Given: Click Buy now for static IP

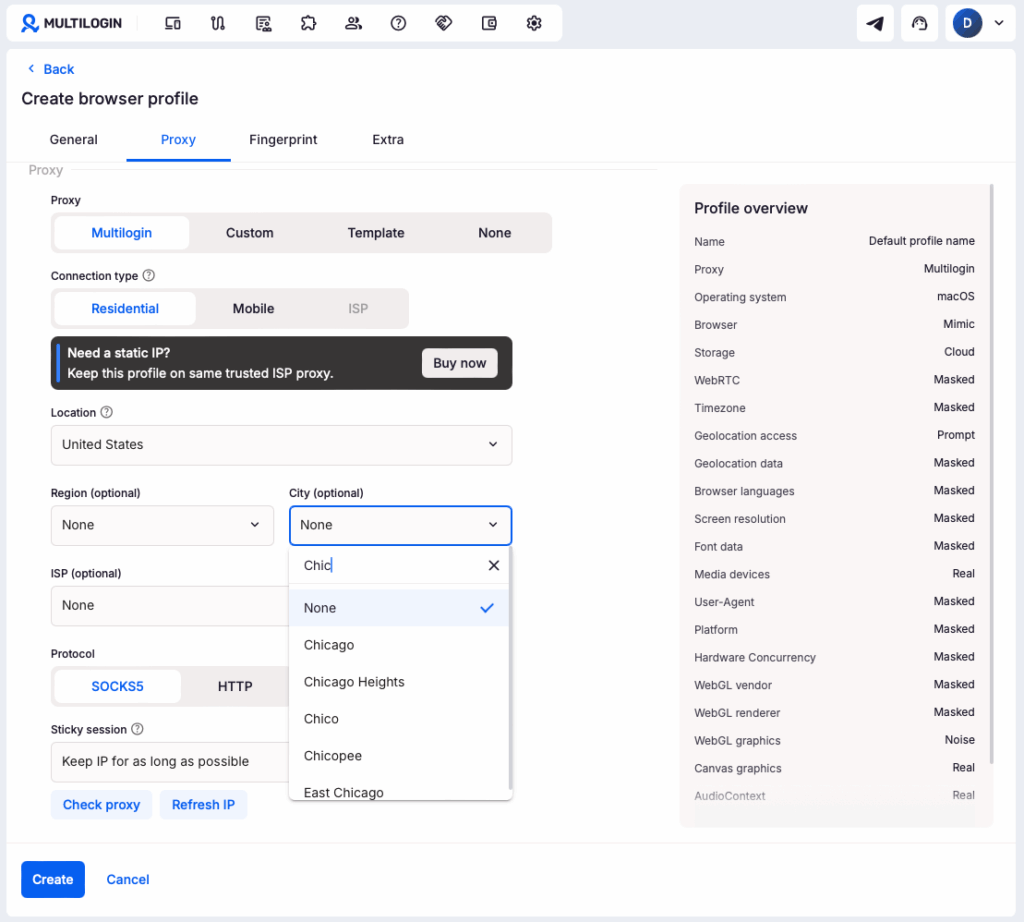Looking at the screenshot, I should 460,363.
